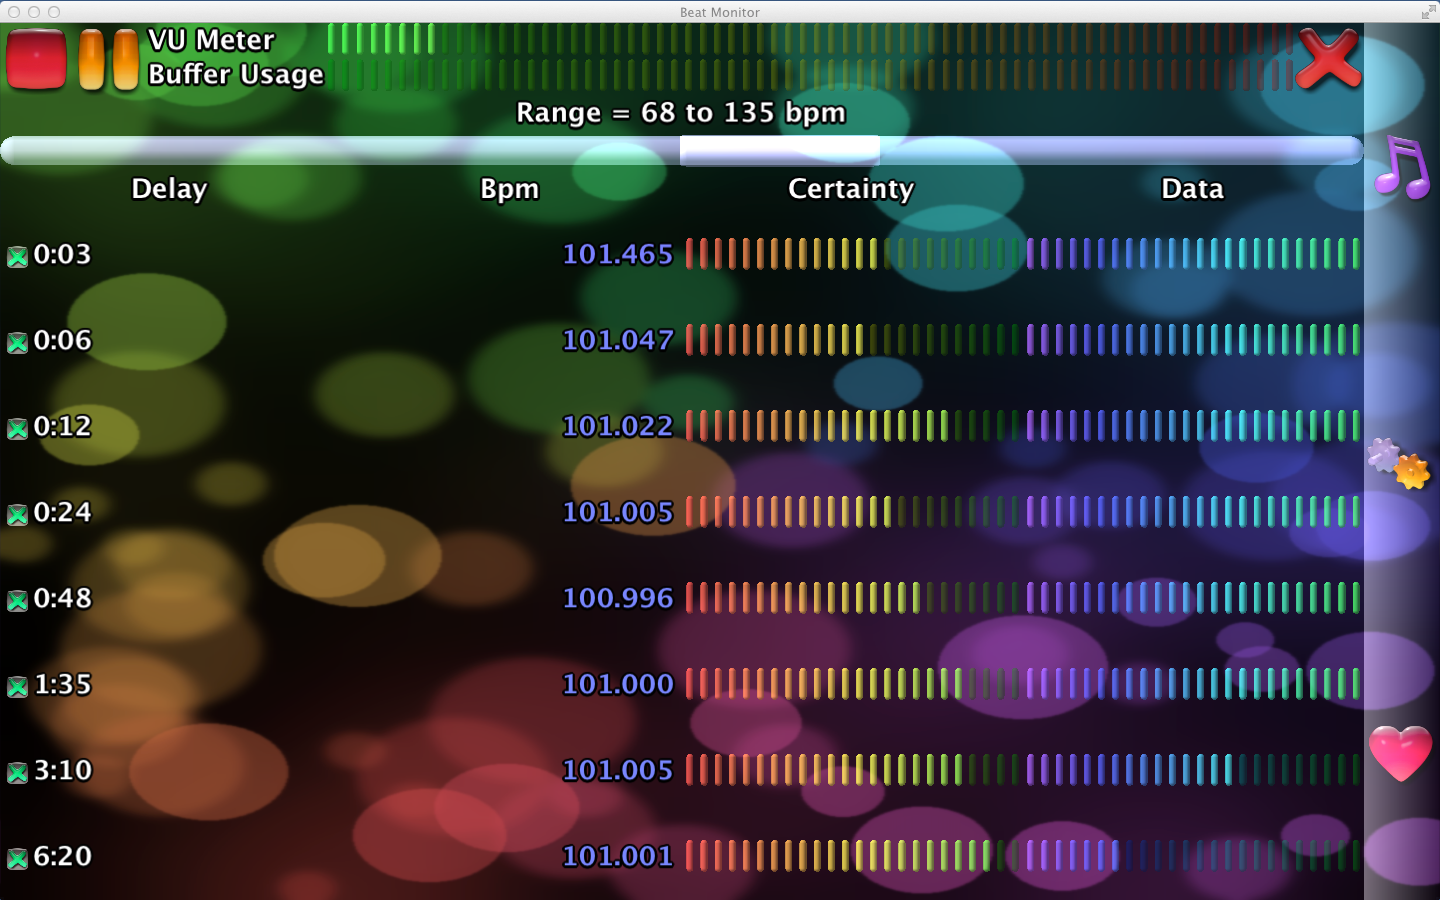Click the 3:10 delay time
Screen dimensions: 1440x900
click(62, 770)
